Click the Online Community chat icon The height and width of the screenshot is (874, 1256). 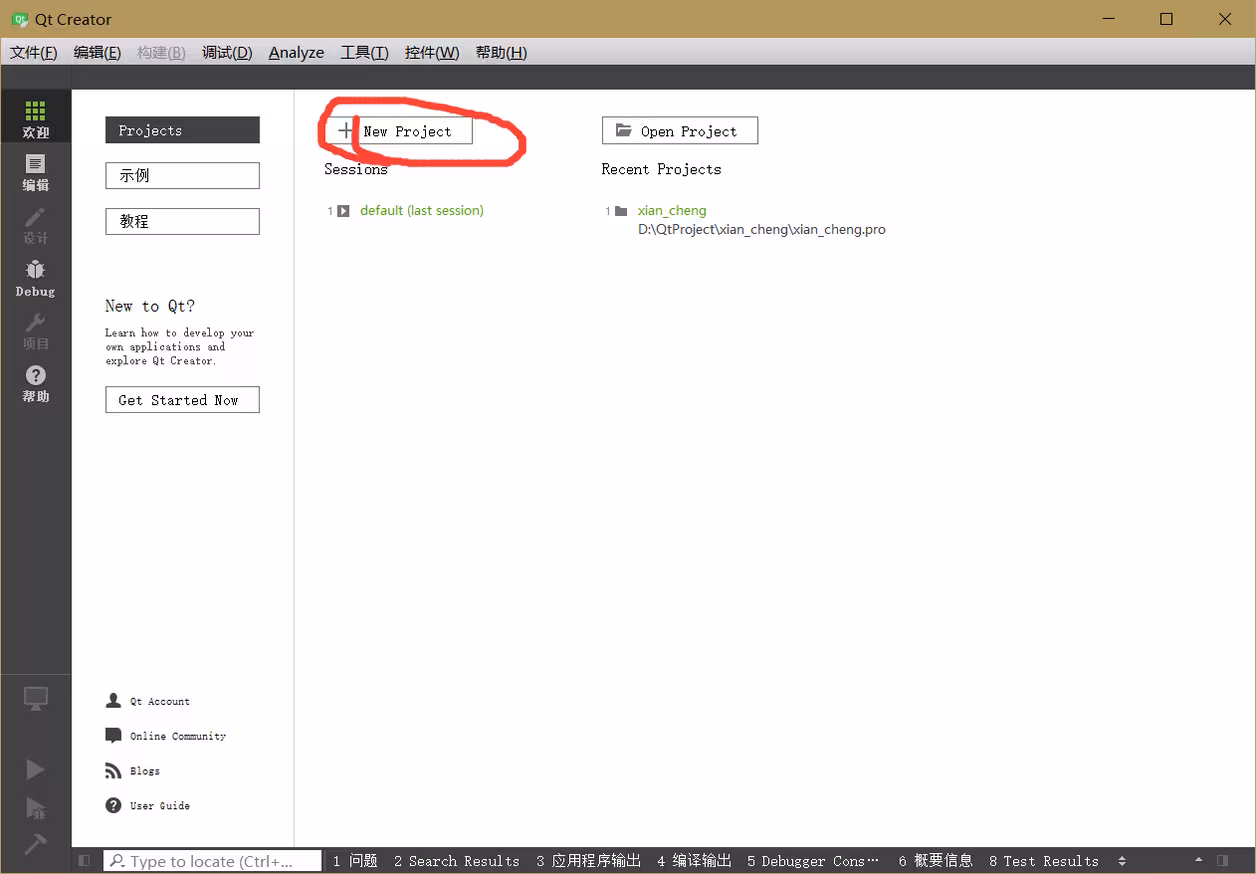(113, 736)
